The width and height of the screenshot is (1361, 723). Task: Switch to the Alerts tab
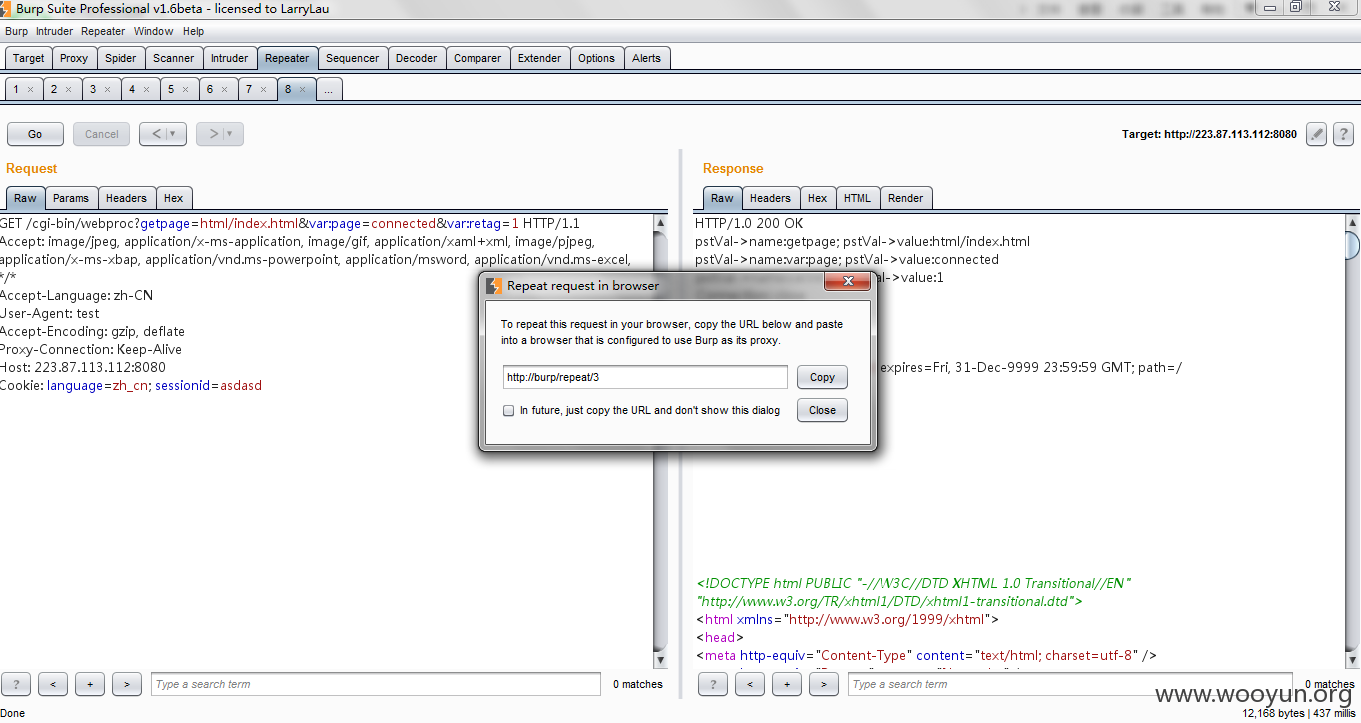[647, 58]
